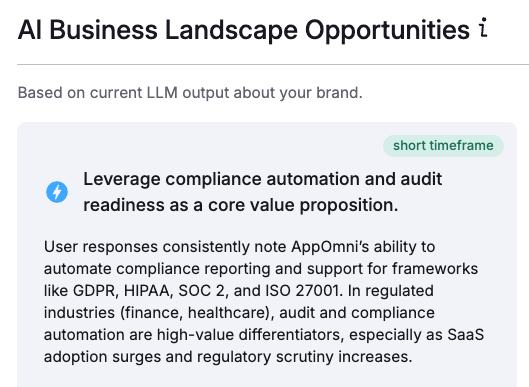Click line 'automate compliance reporting and support for frameworks'
The height and width of the screenshot is (387, 529).
[261, 269]
